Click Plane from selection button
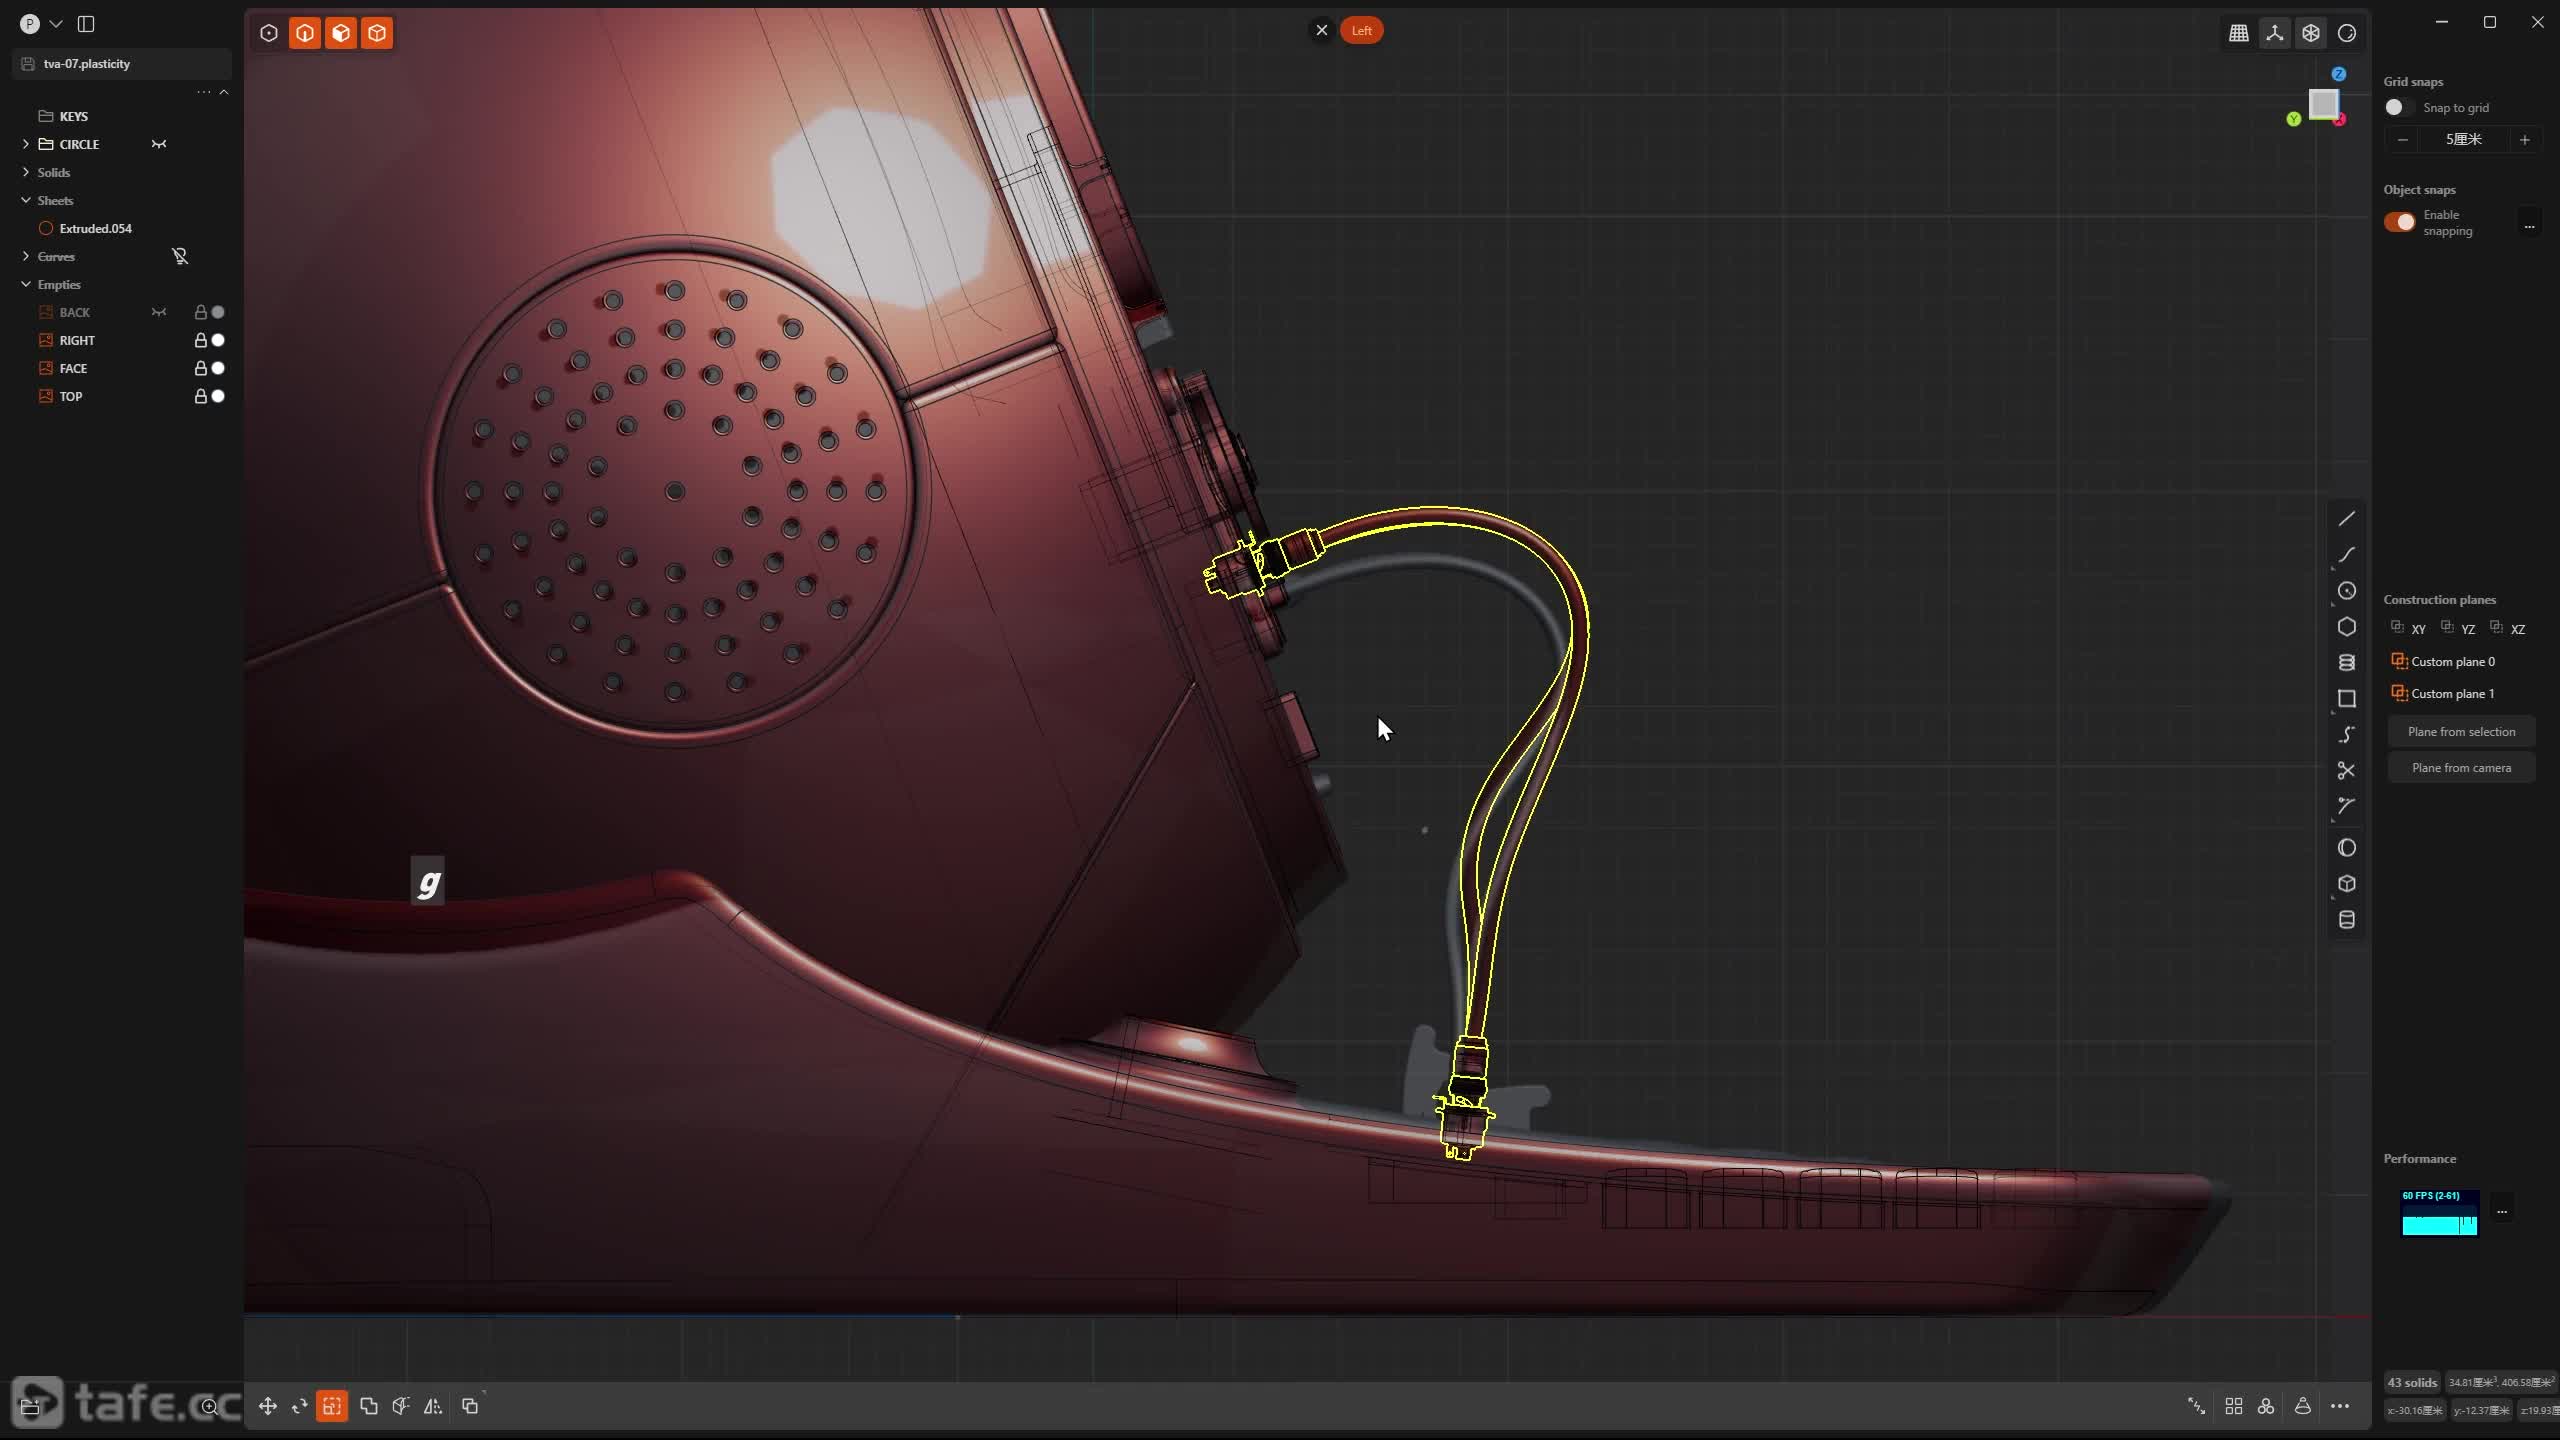 2461,731
